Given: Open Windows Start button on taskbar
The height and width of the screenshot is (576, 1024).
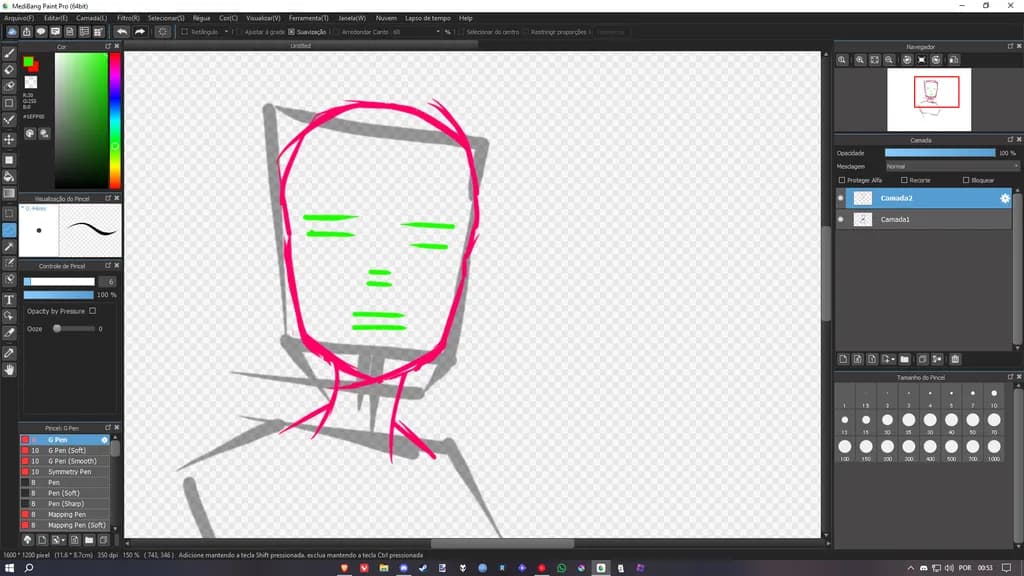Looking at the screenshot, I should pos(9,568).
